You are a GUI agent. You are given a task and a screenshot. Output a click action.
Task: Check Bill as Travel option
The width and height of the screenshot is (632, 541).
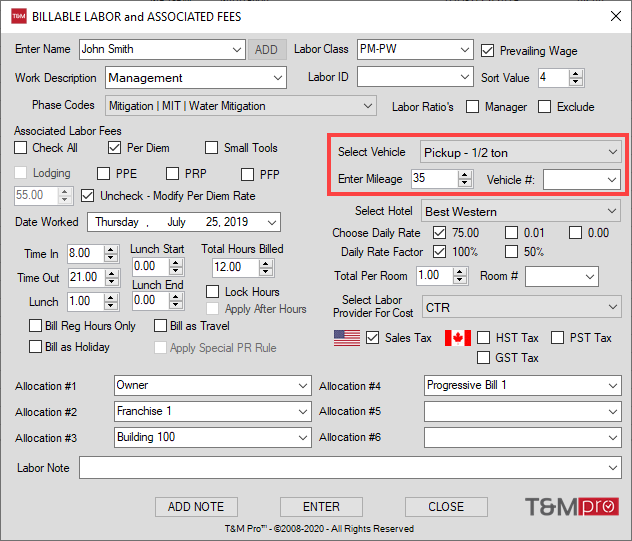160,326
